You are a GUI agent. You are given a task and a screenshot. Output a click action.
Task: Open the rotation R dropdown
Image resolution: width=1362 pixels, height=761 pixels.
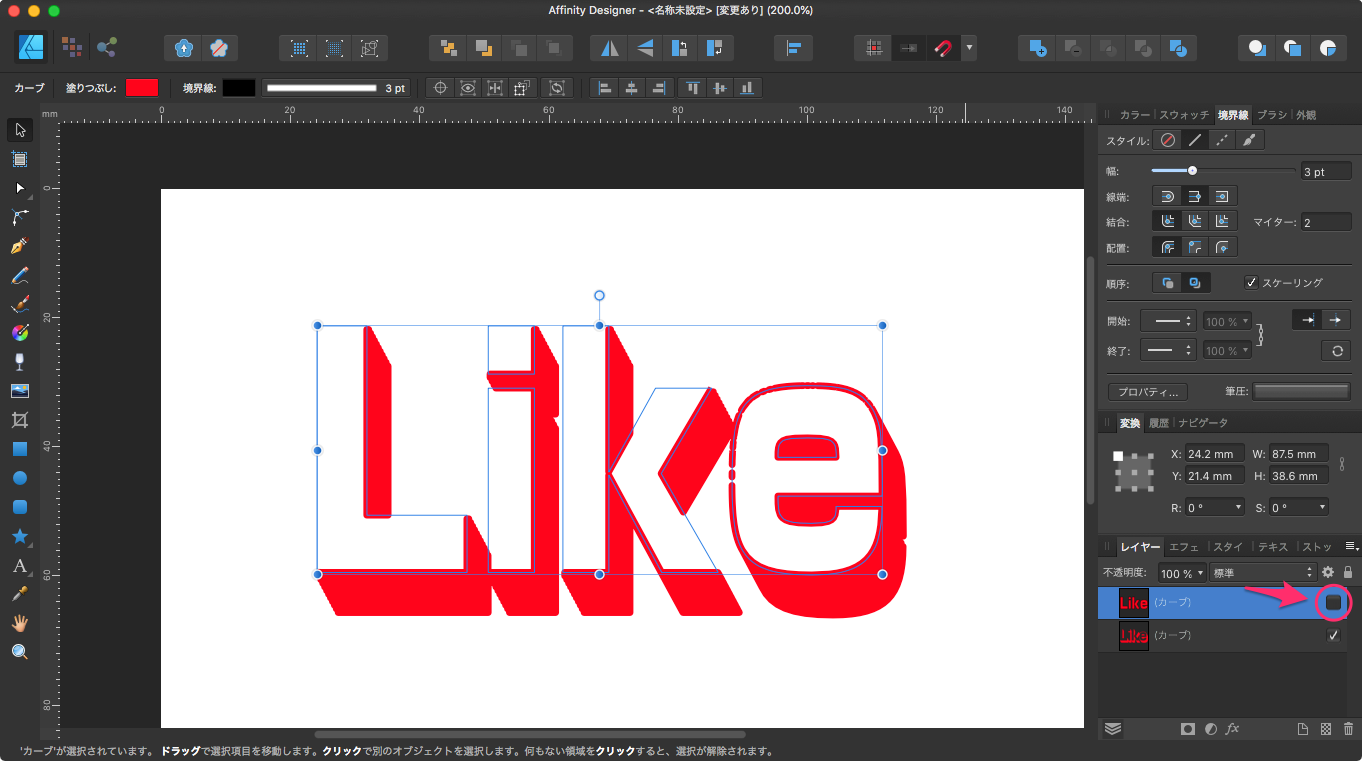click(x=1215, y=508)
